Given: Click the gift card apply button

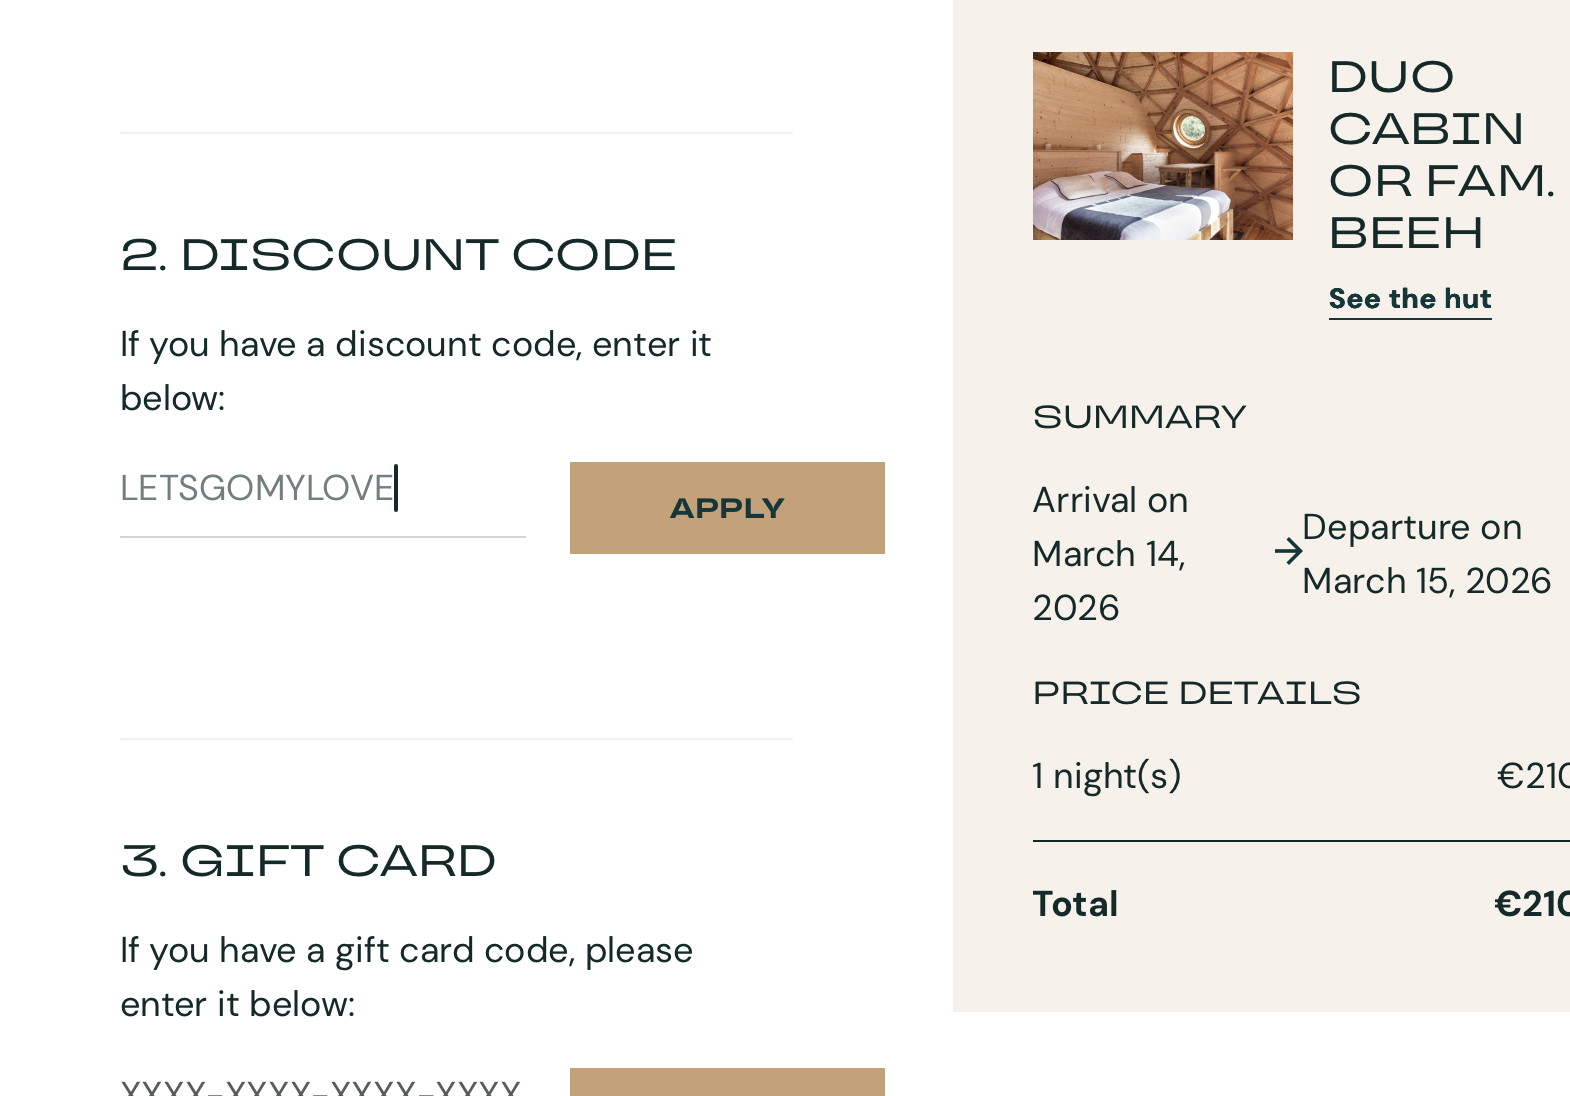Looking at the screenshot, I should [x=727, y=1084].
